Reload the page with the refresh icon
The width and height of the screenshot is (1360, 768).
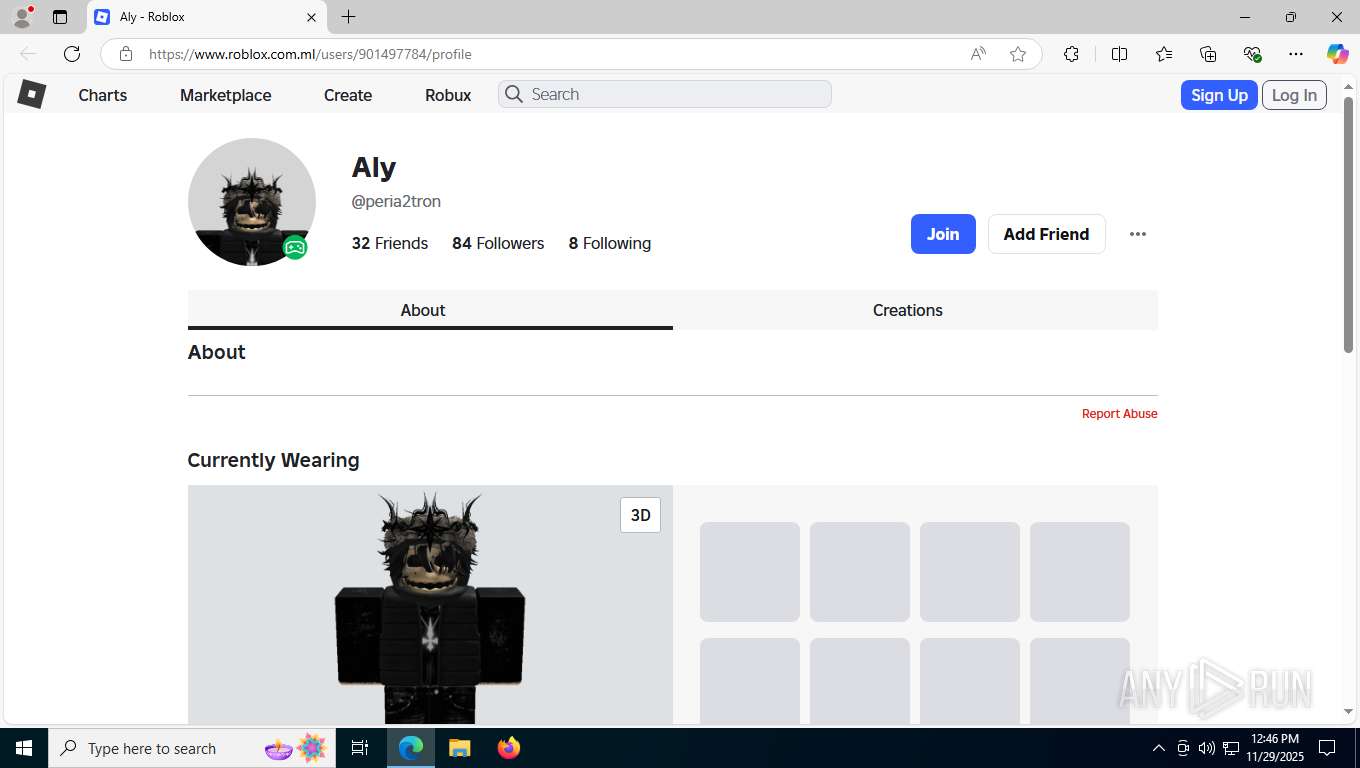click(x=72, y=54)
